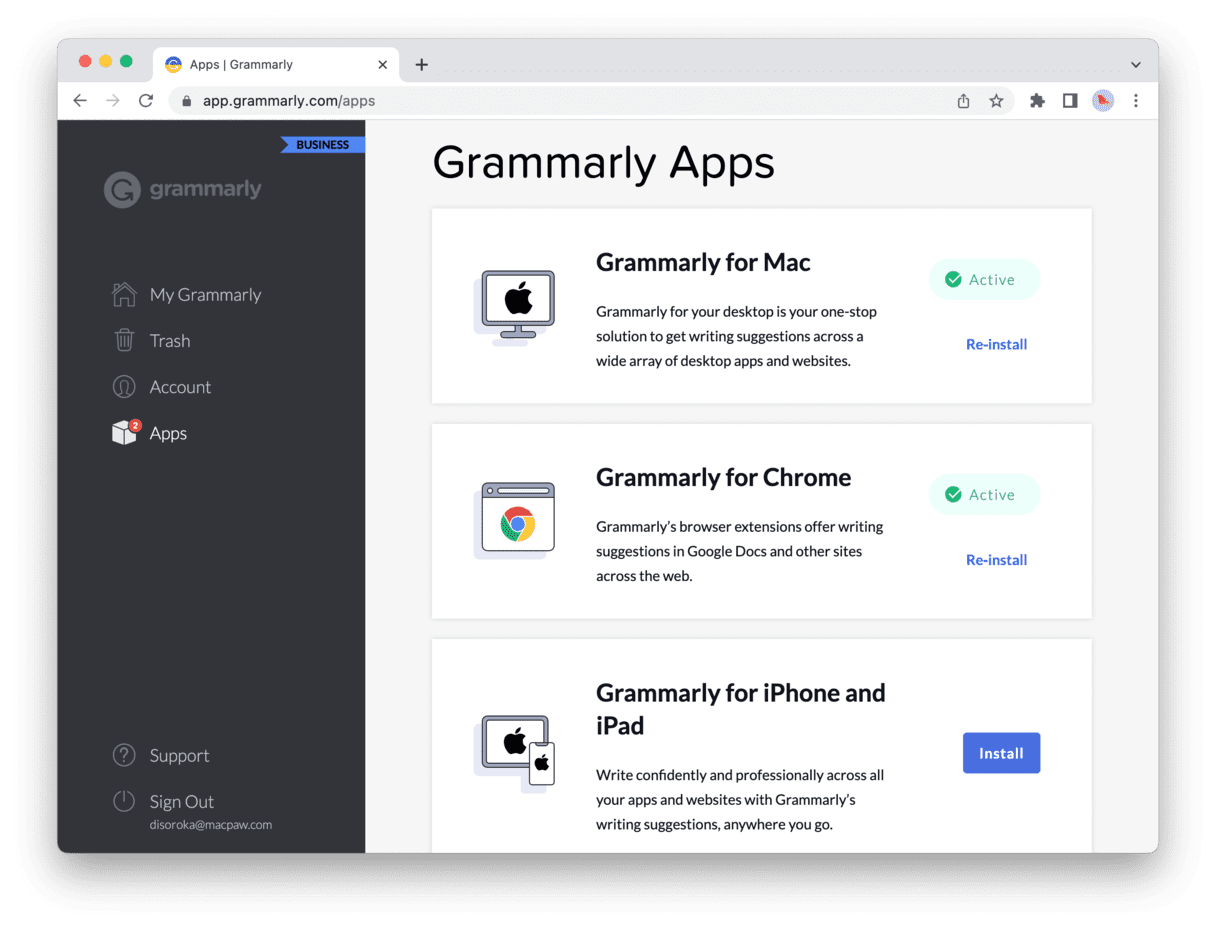The height and width of the screenshot is (929, 1216).
Task: Click the Support question mark icon
Action: (124, 755)
